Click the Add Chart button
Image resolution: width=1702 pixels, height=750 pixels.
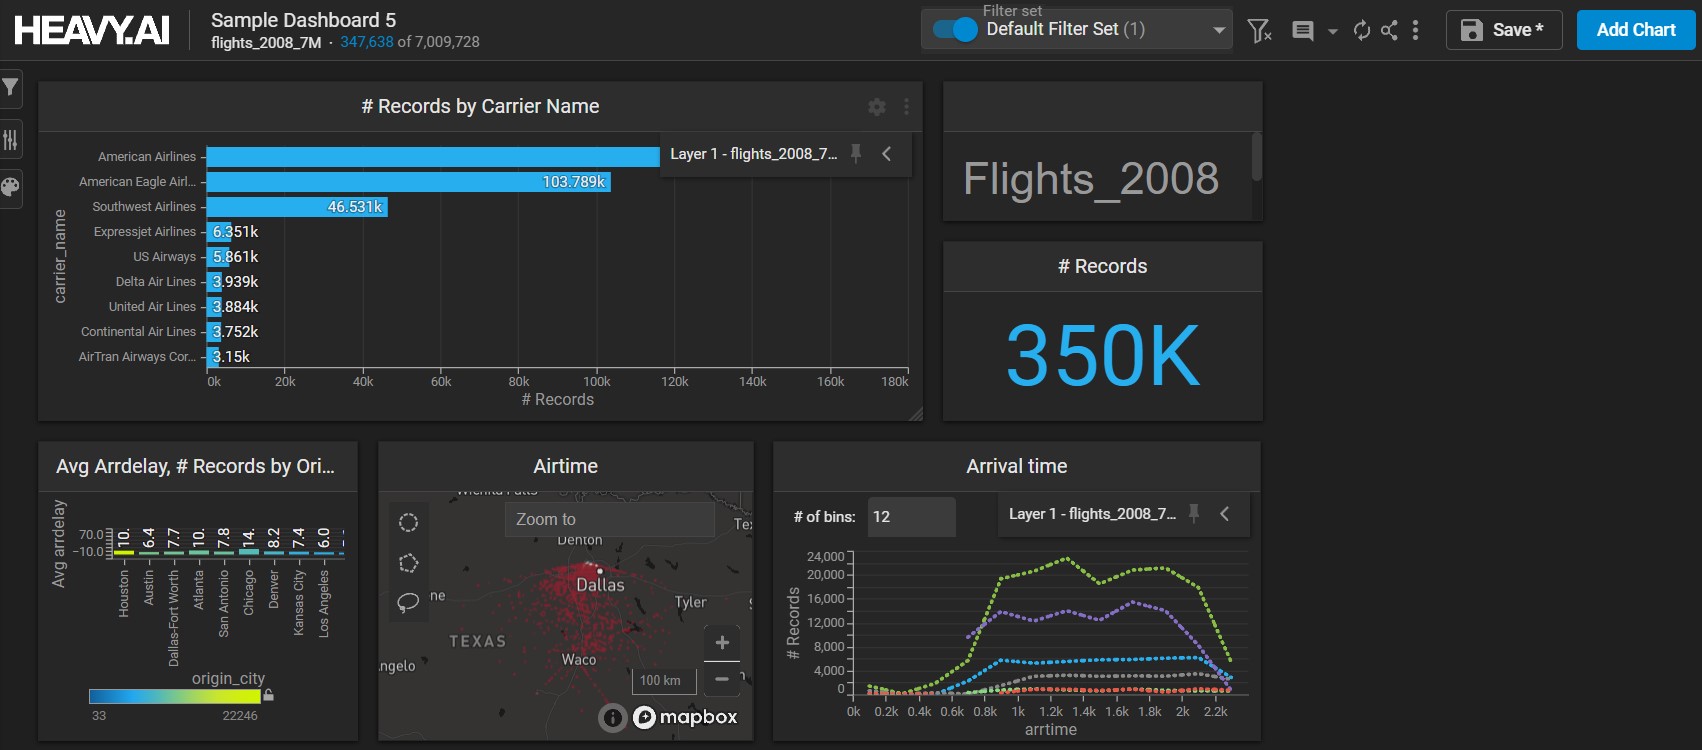coord(1635,30)
